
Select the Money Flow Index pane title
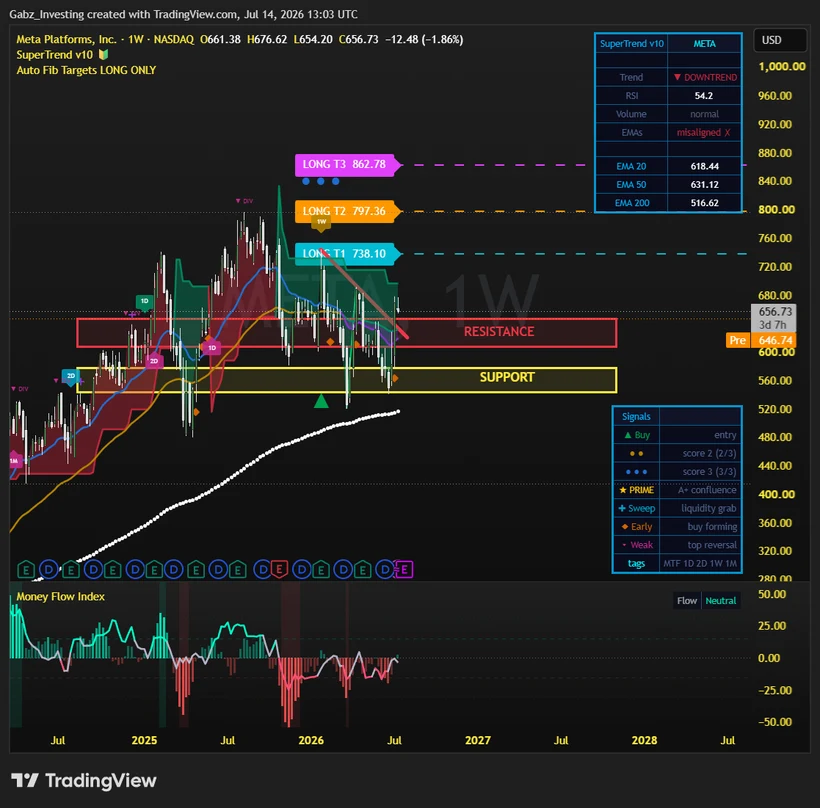pyautogui.click(x=60, y=597)
